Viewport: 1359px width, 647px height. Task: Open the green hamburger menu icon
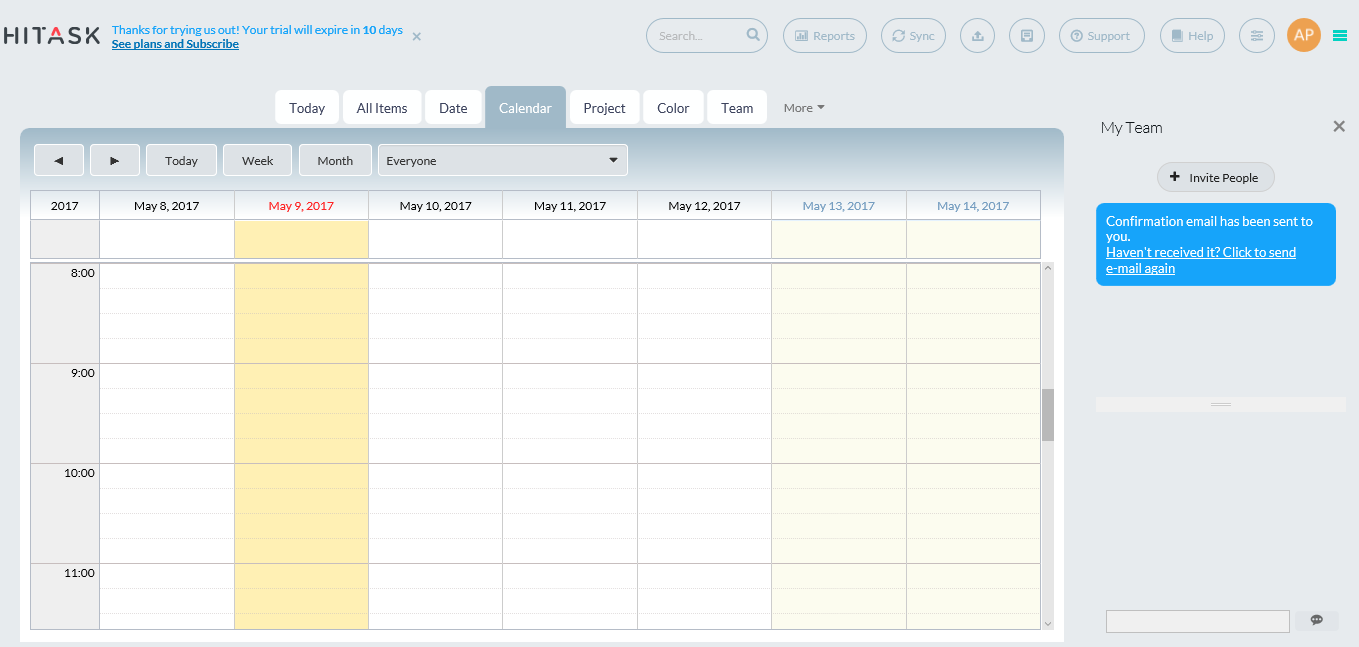click(1340, 35)
